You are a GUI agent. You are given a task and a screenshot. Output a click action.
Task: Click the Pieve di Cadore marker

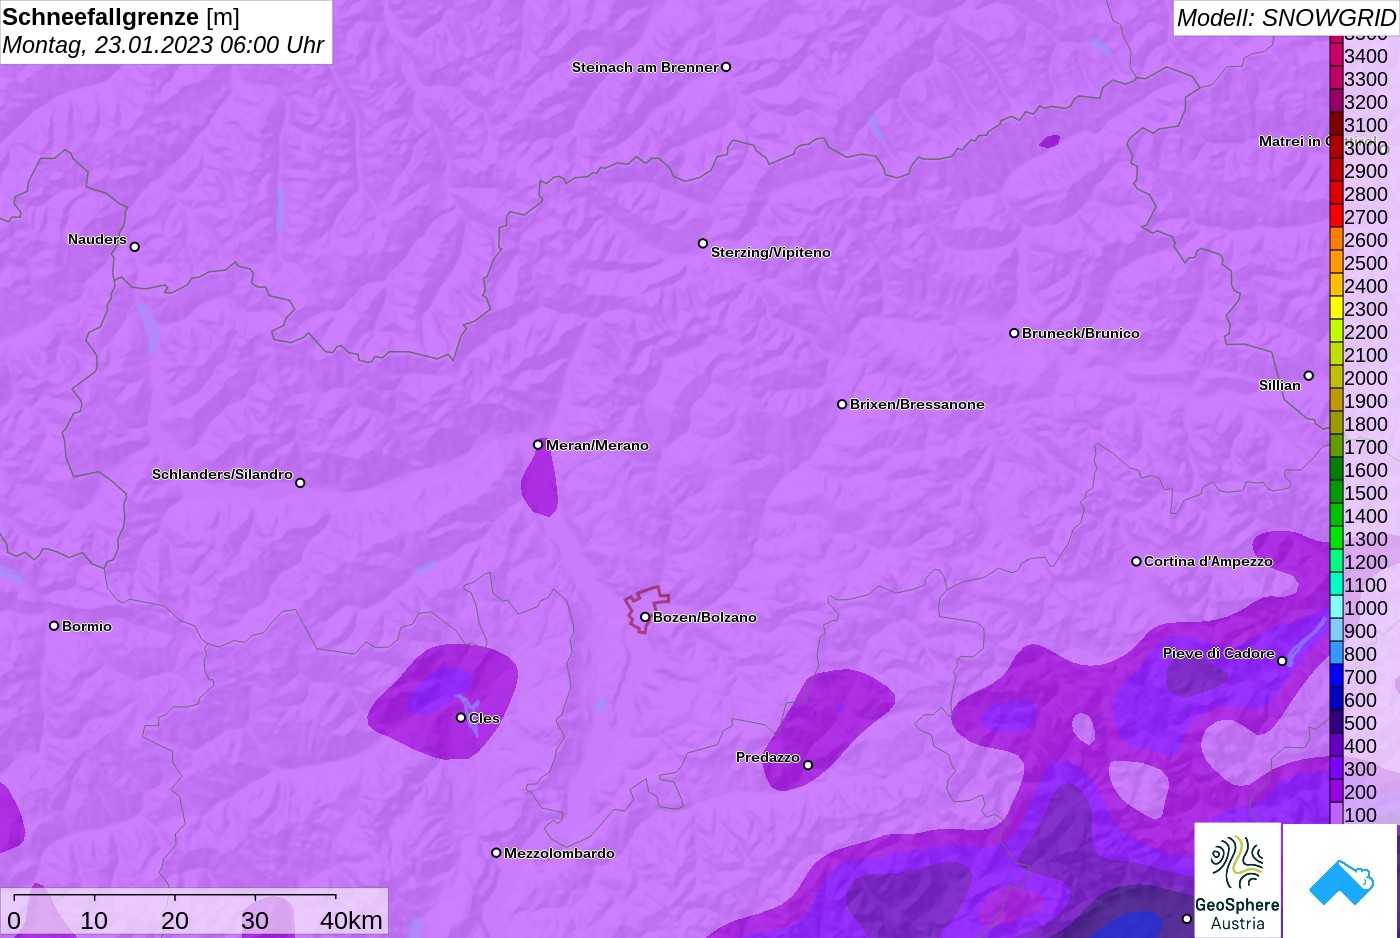[x=1282, y=661]
